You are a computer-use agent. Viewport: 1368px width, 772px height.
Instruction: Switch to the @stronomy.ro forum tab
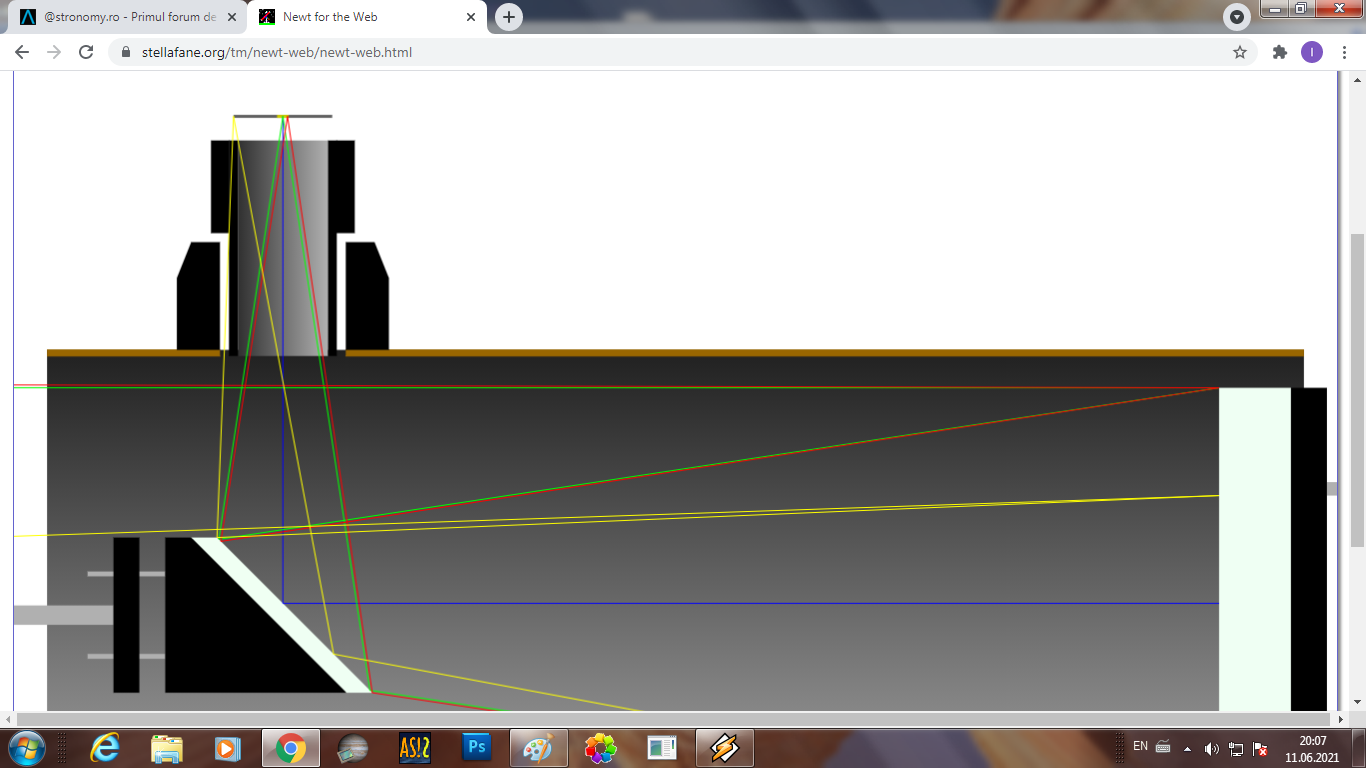pos(128,17)
